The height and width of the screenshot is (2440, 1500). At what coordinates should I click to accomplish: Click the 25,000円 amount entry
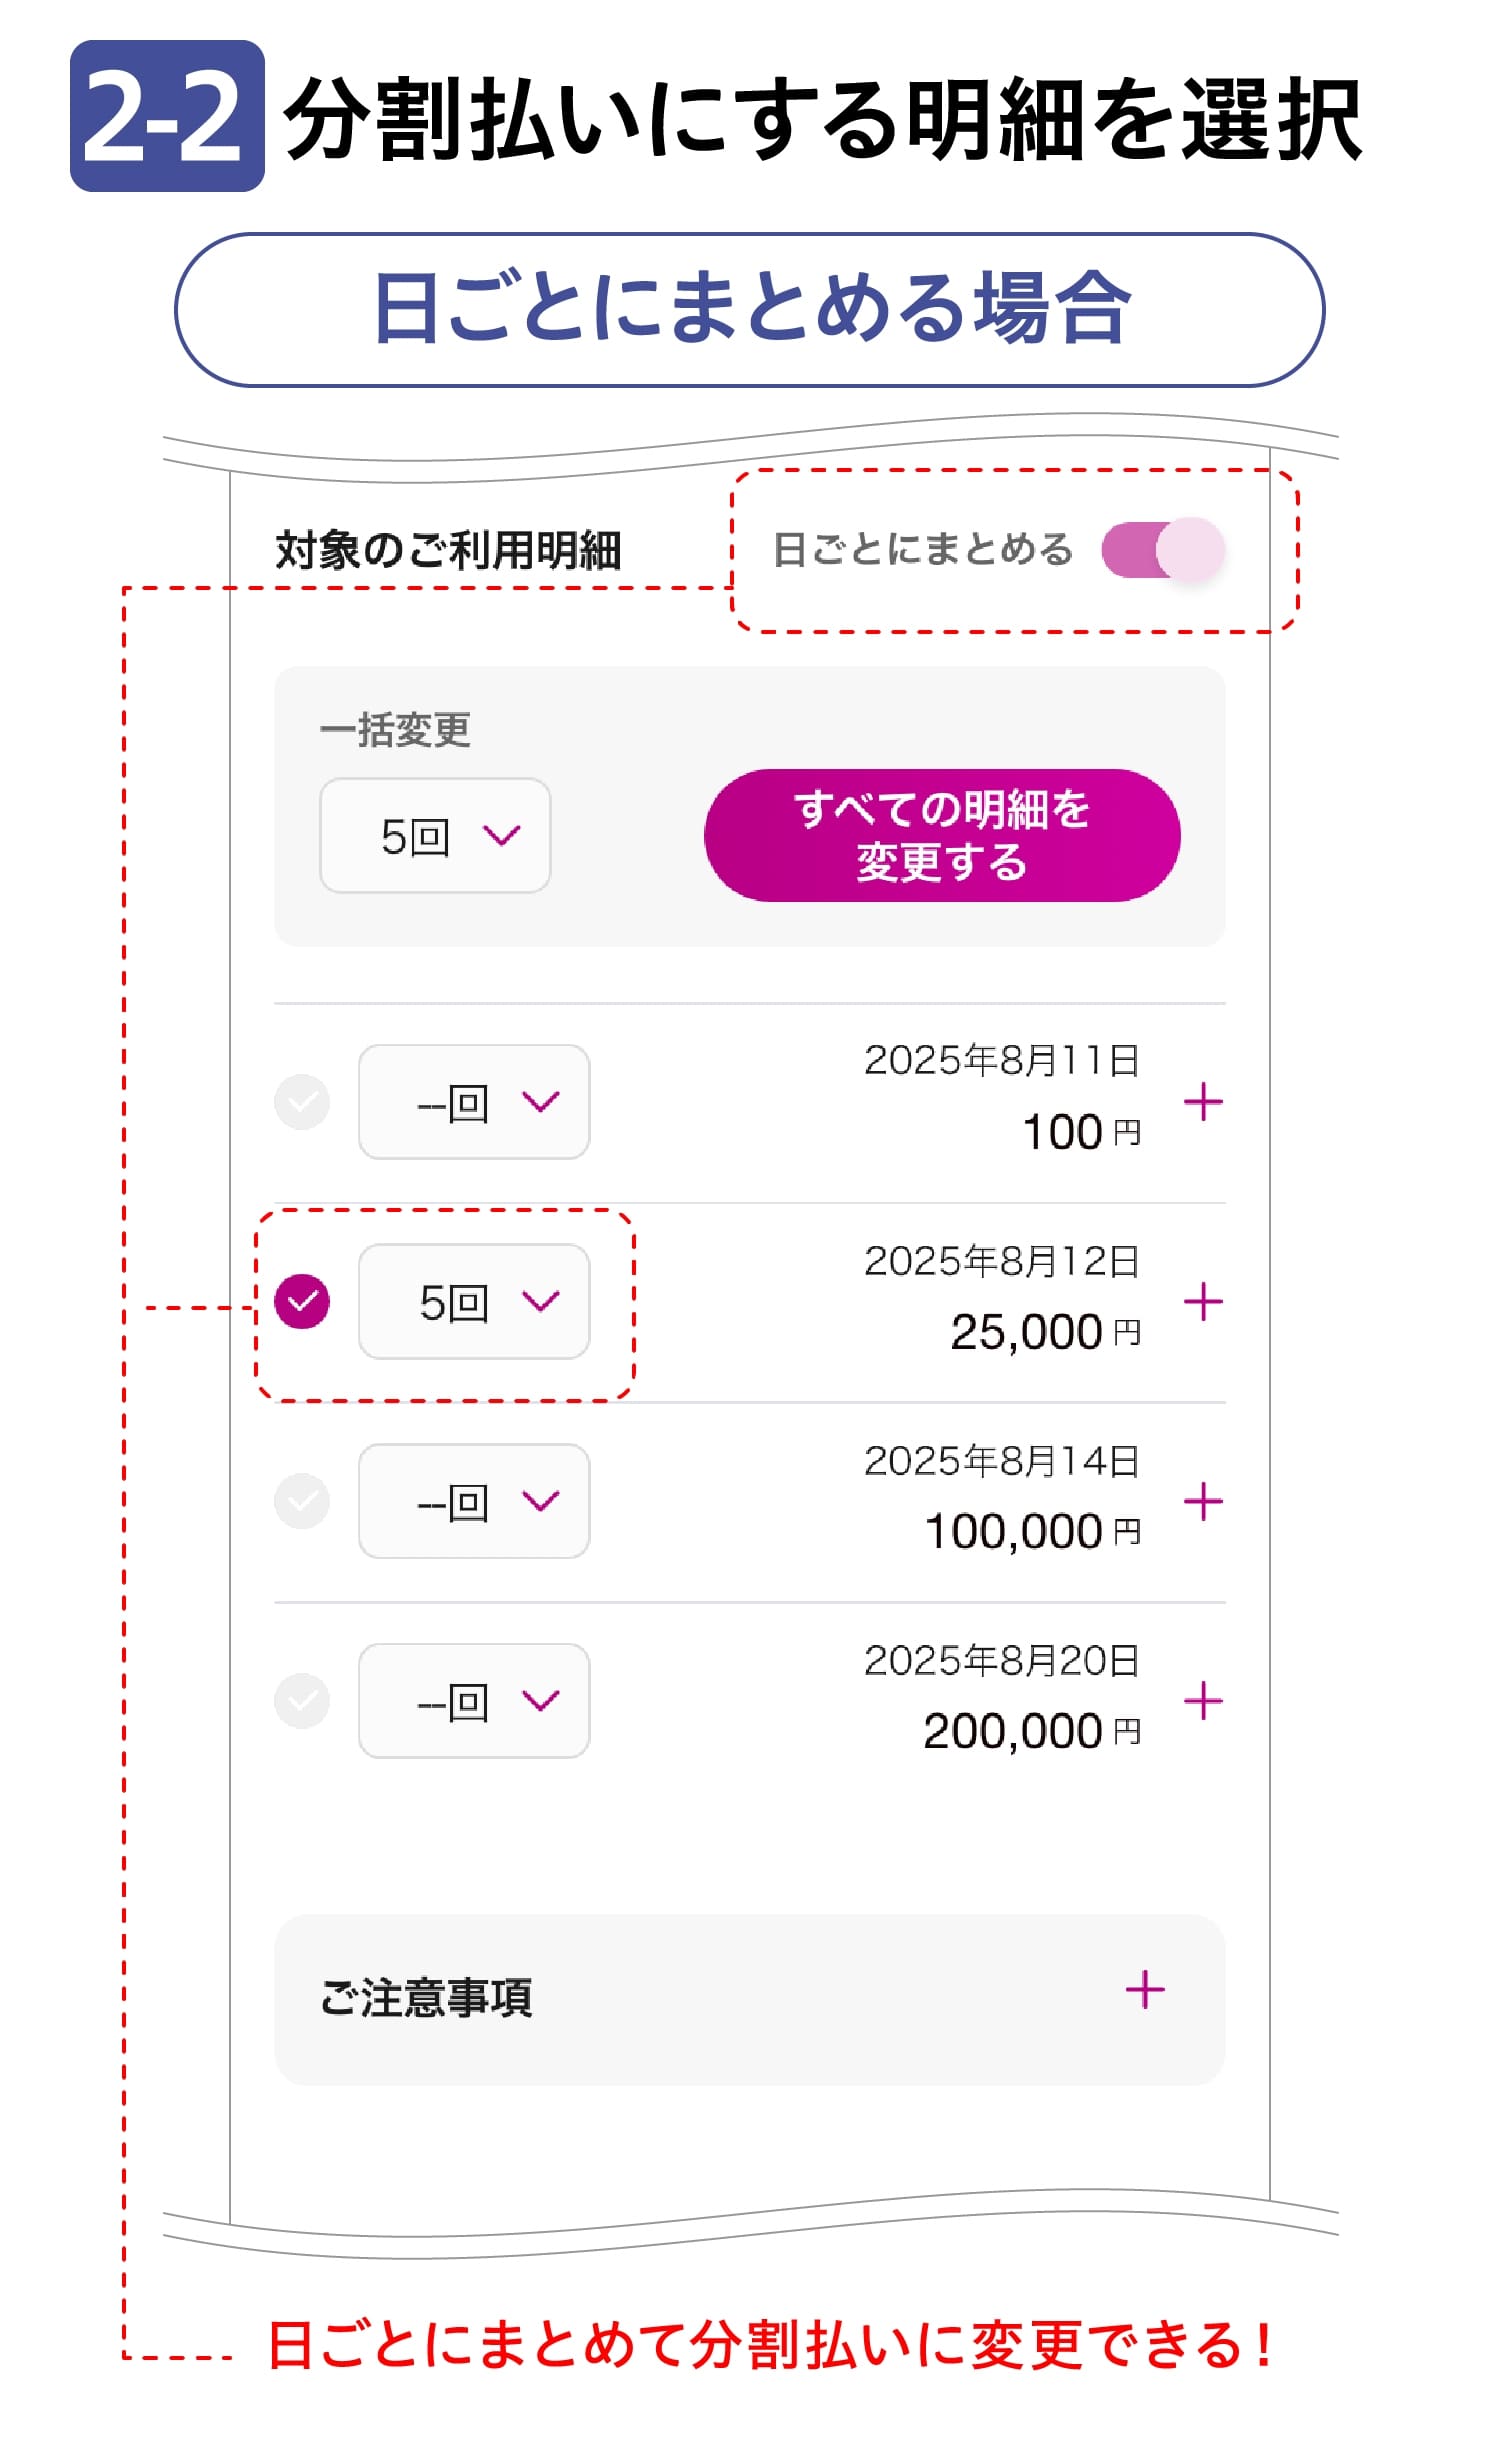[1044, 1332]
